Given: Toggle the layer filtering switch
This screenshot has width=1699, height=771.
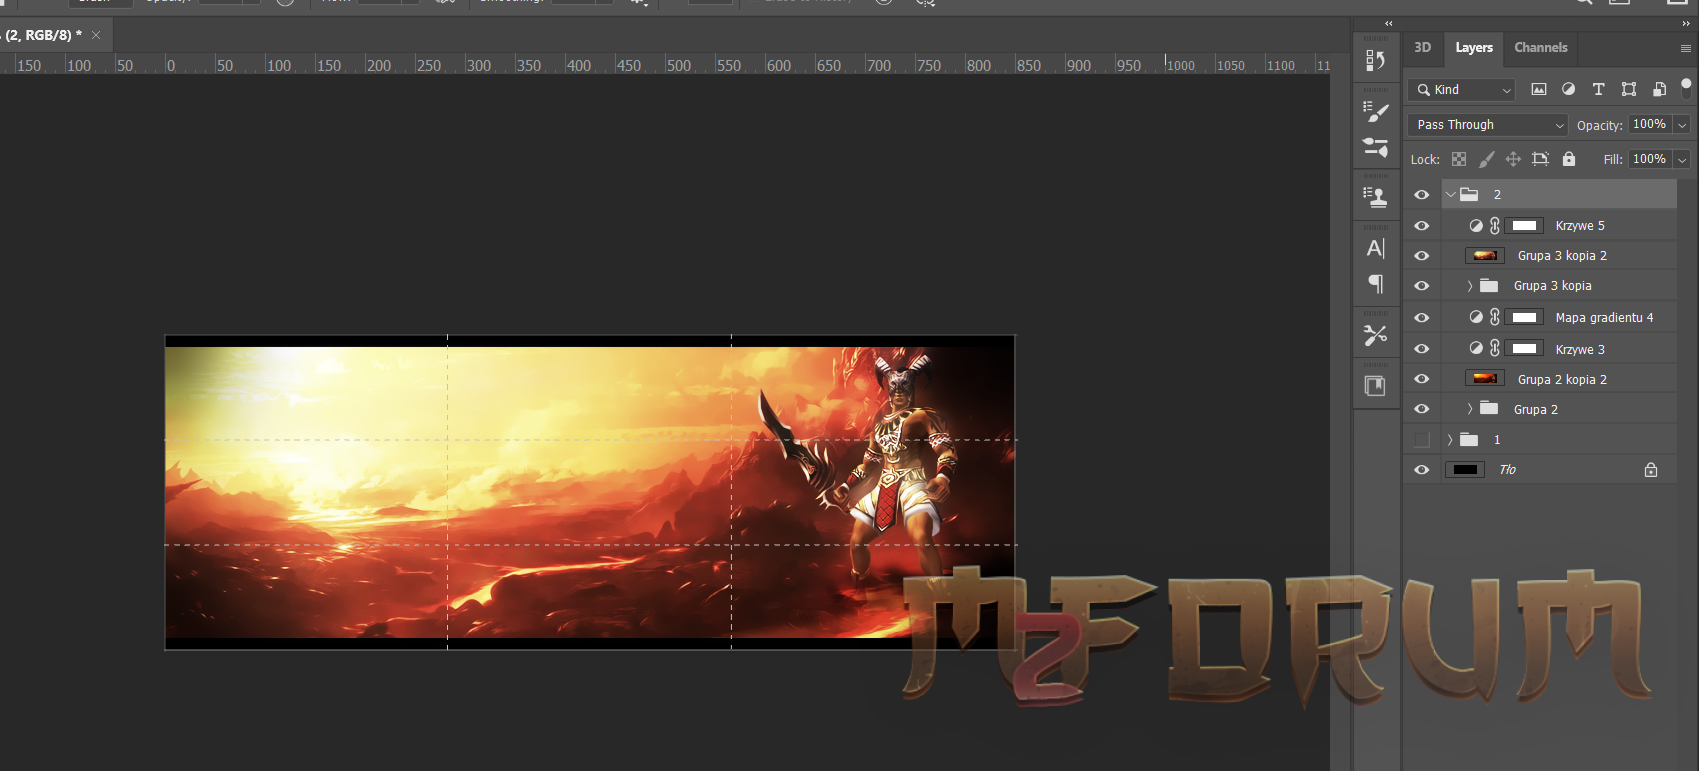Looking at the screenshot, I should pos(1686,87).
